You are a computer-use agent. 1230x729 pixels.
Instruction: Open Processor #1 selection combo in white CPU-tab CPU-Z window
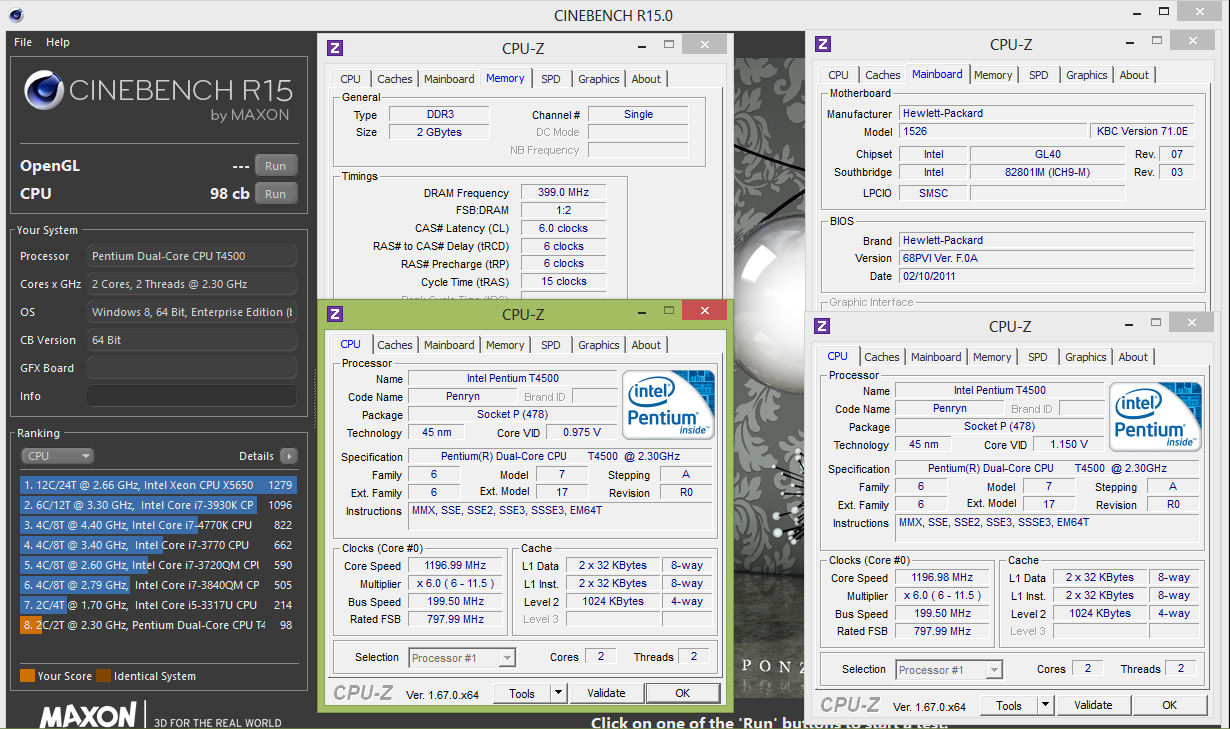coord(949,669)
